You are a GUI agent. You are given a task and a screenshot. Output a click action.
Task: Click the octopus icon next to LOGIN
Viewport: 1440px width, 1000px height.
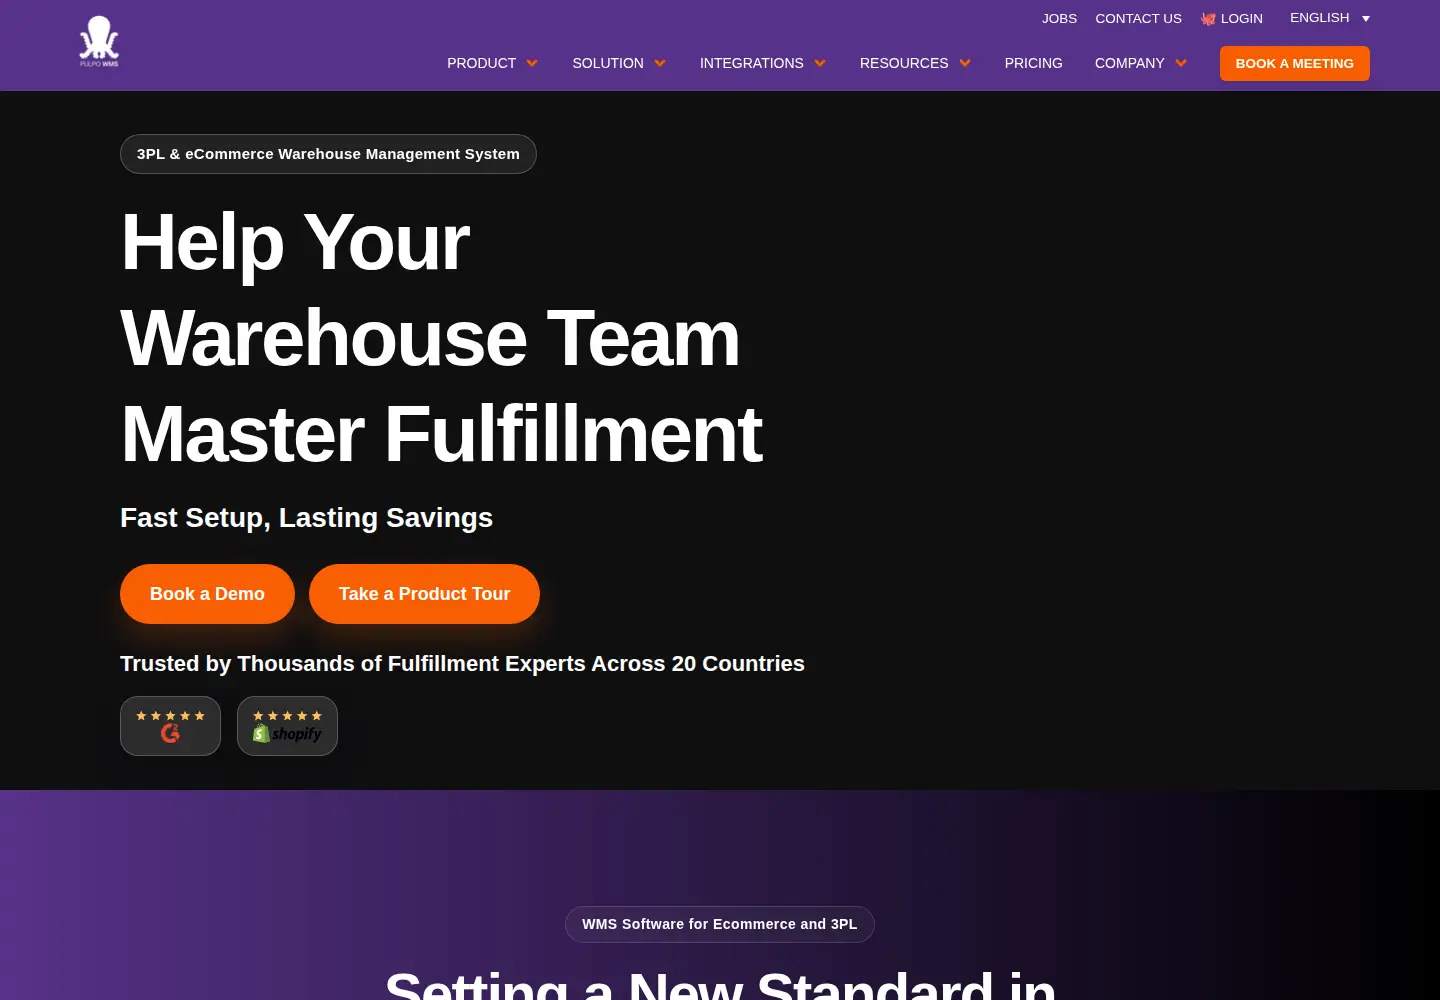[1208, 19]
